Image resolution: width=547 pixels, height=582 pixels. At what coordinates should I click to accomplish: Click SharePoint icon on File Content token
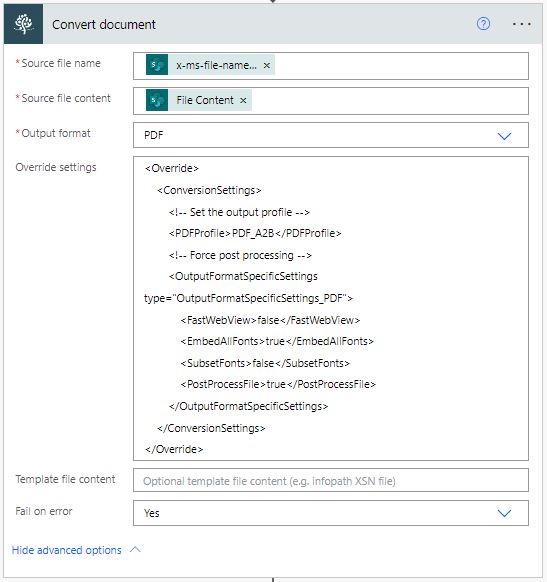pyautogui.click(x=157, y=100)
